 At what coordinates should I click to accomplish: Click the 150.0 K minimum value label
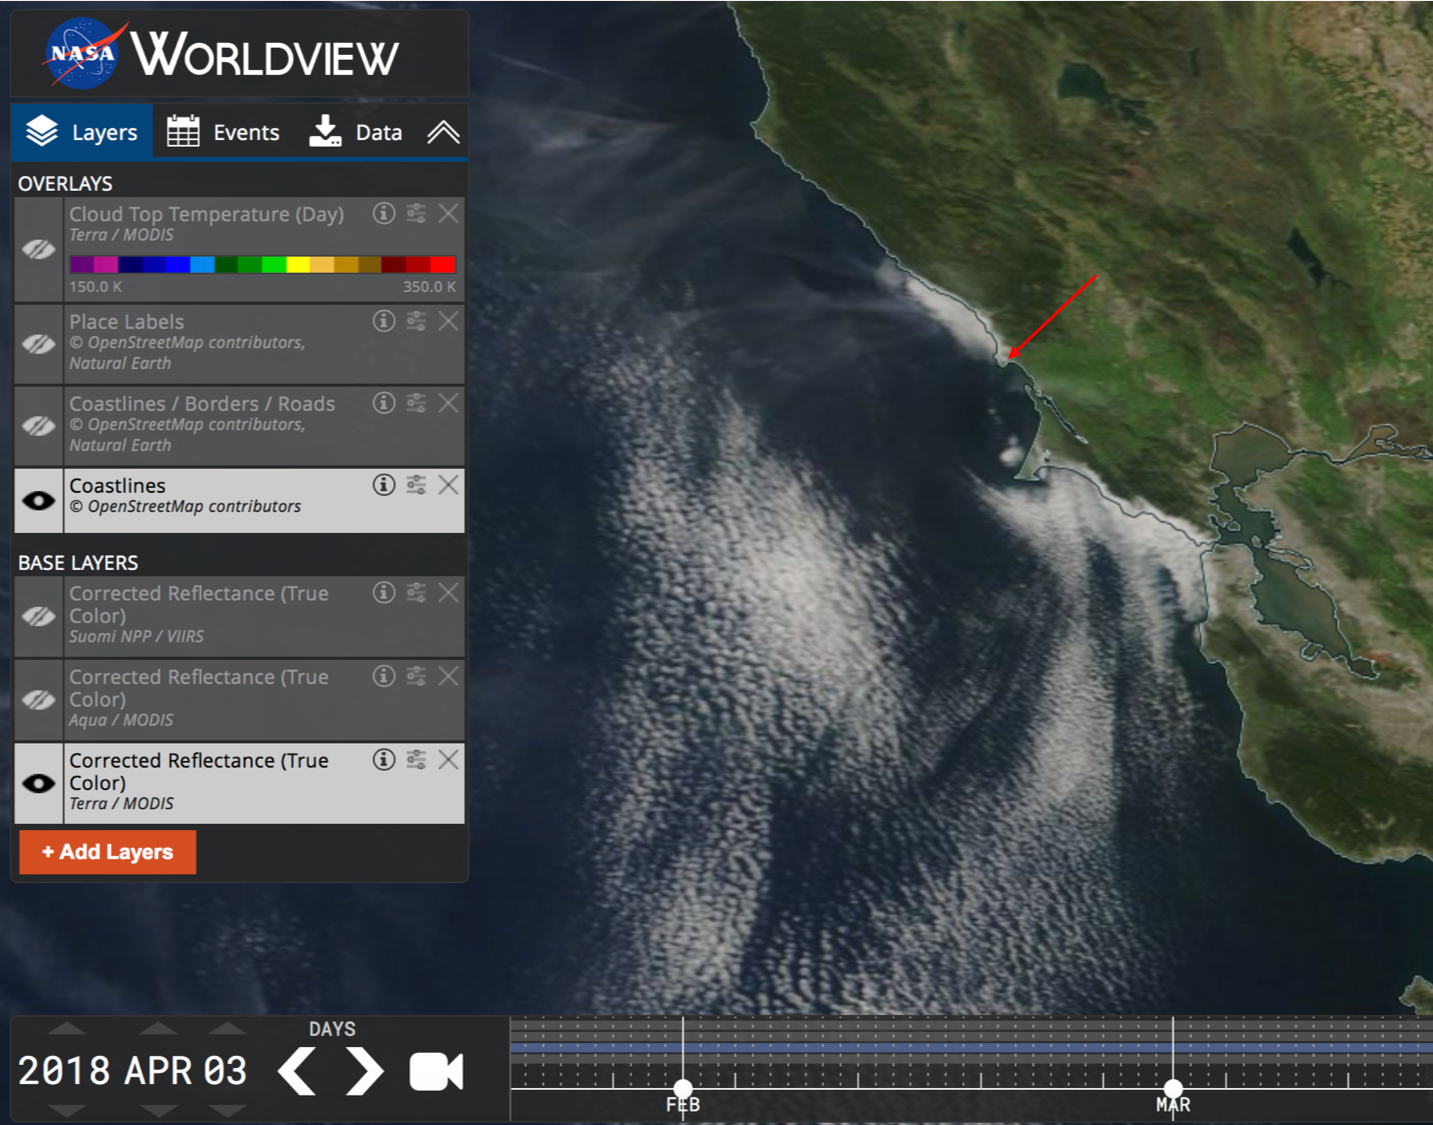pyautogui.click(x=96, y=287)
